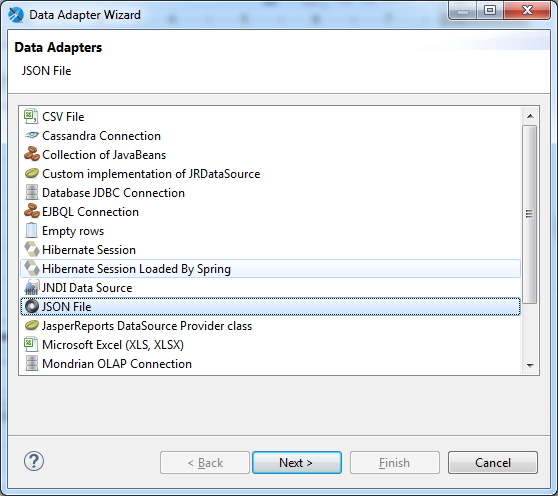Click the scrollbar up arrow
558x496 pixels.
coord(530,116)
